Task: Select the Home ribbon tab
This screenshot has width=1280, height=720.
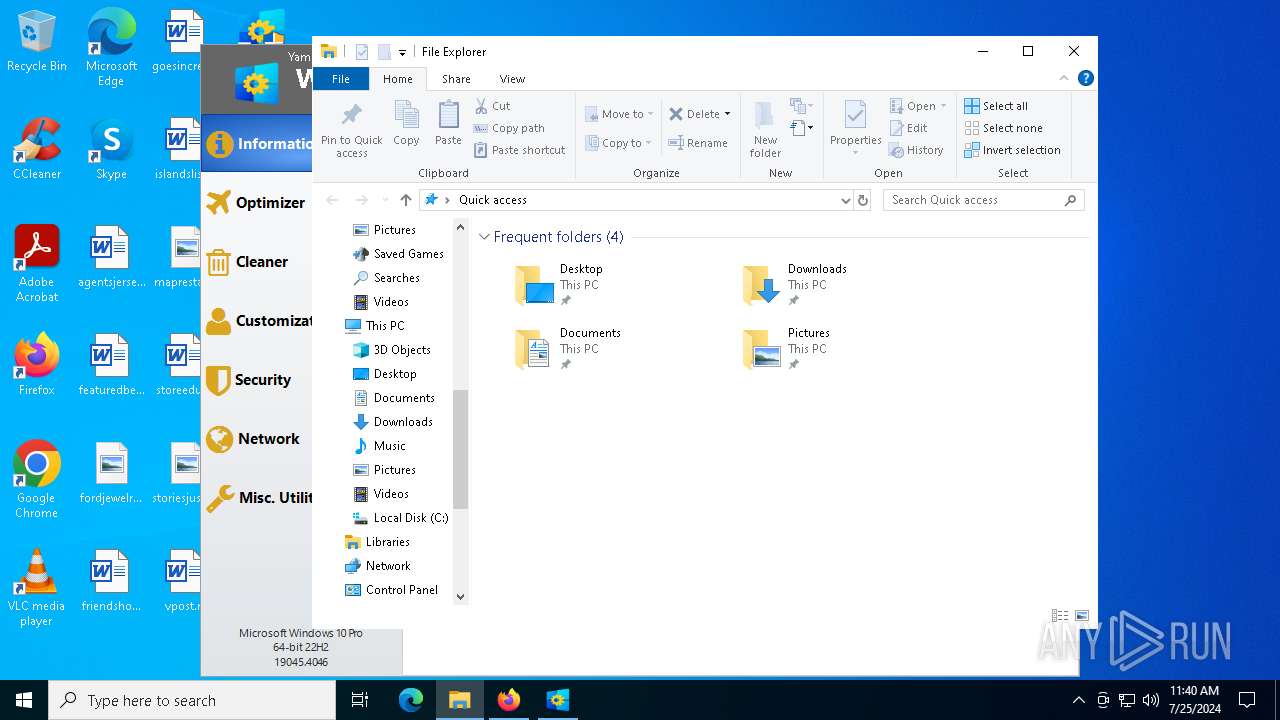Action: 397,79
